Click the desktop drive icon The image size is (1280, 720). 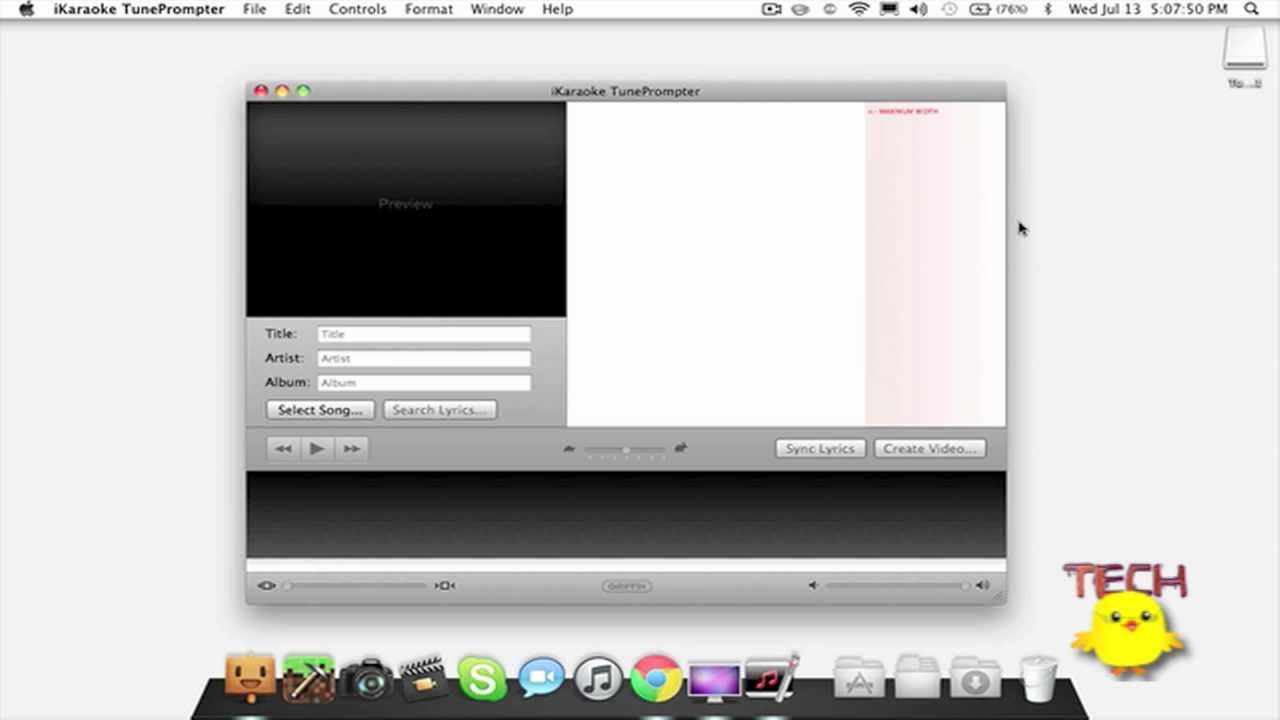pyautogui.click(x=1245, y=48)
